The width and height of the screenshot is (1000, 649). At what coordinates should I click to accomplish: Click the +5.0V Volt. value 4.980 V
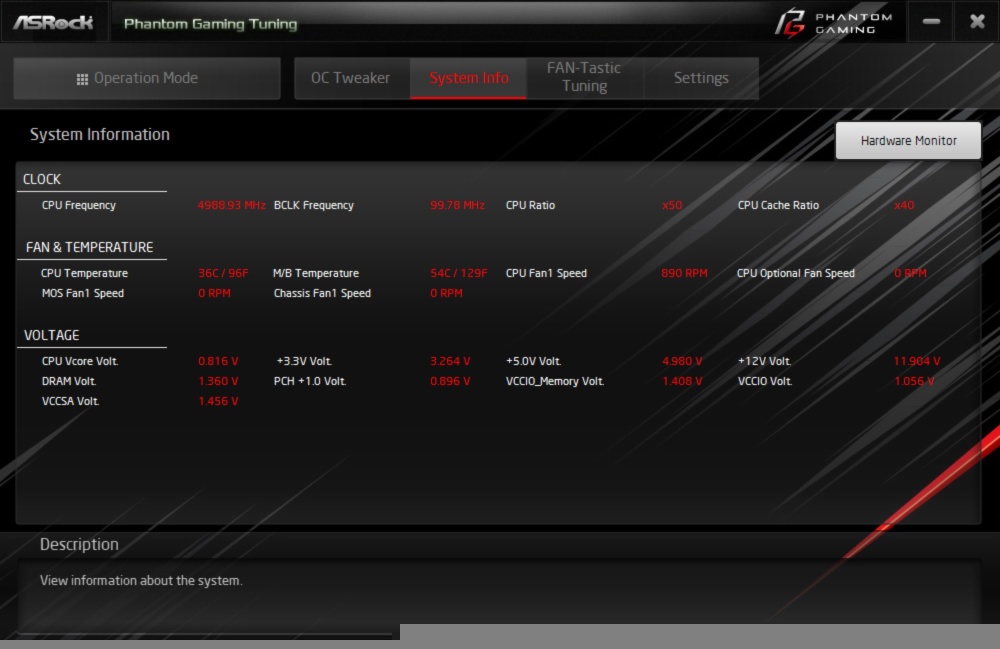point(682,361)
